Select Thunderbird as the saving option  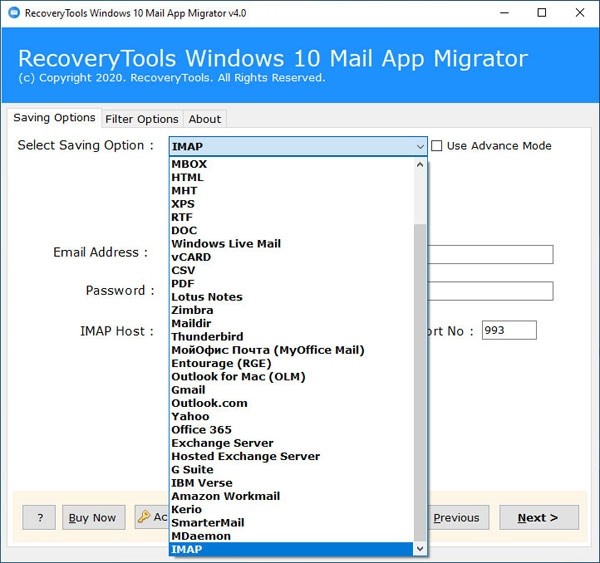pos(207,337)
